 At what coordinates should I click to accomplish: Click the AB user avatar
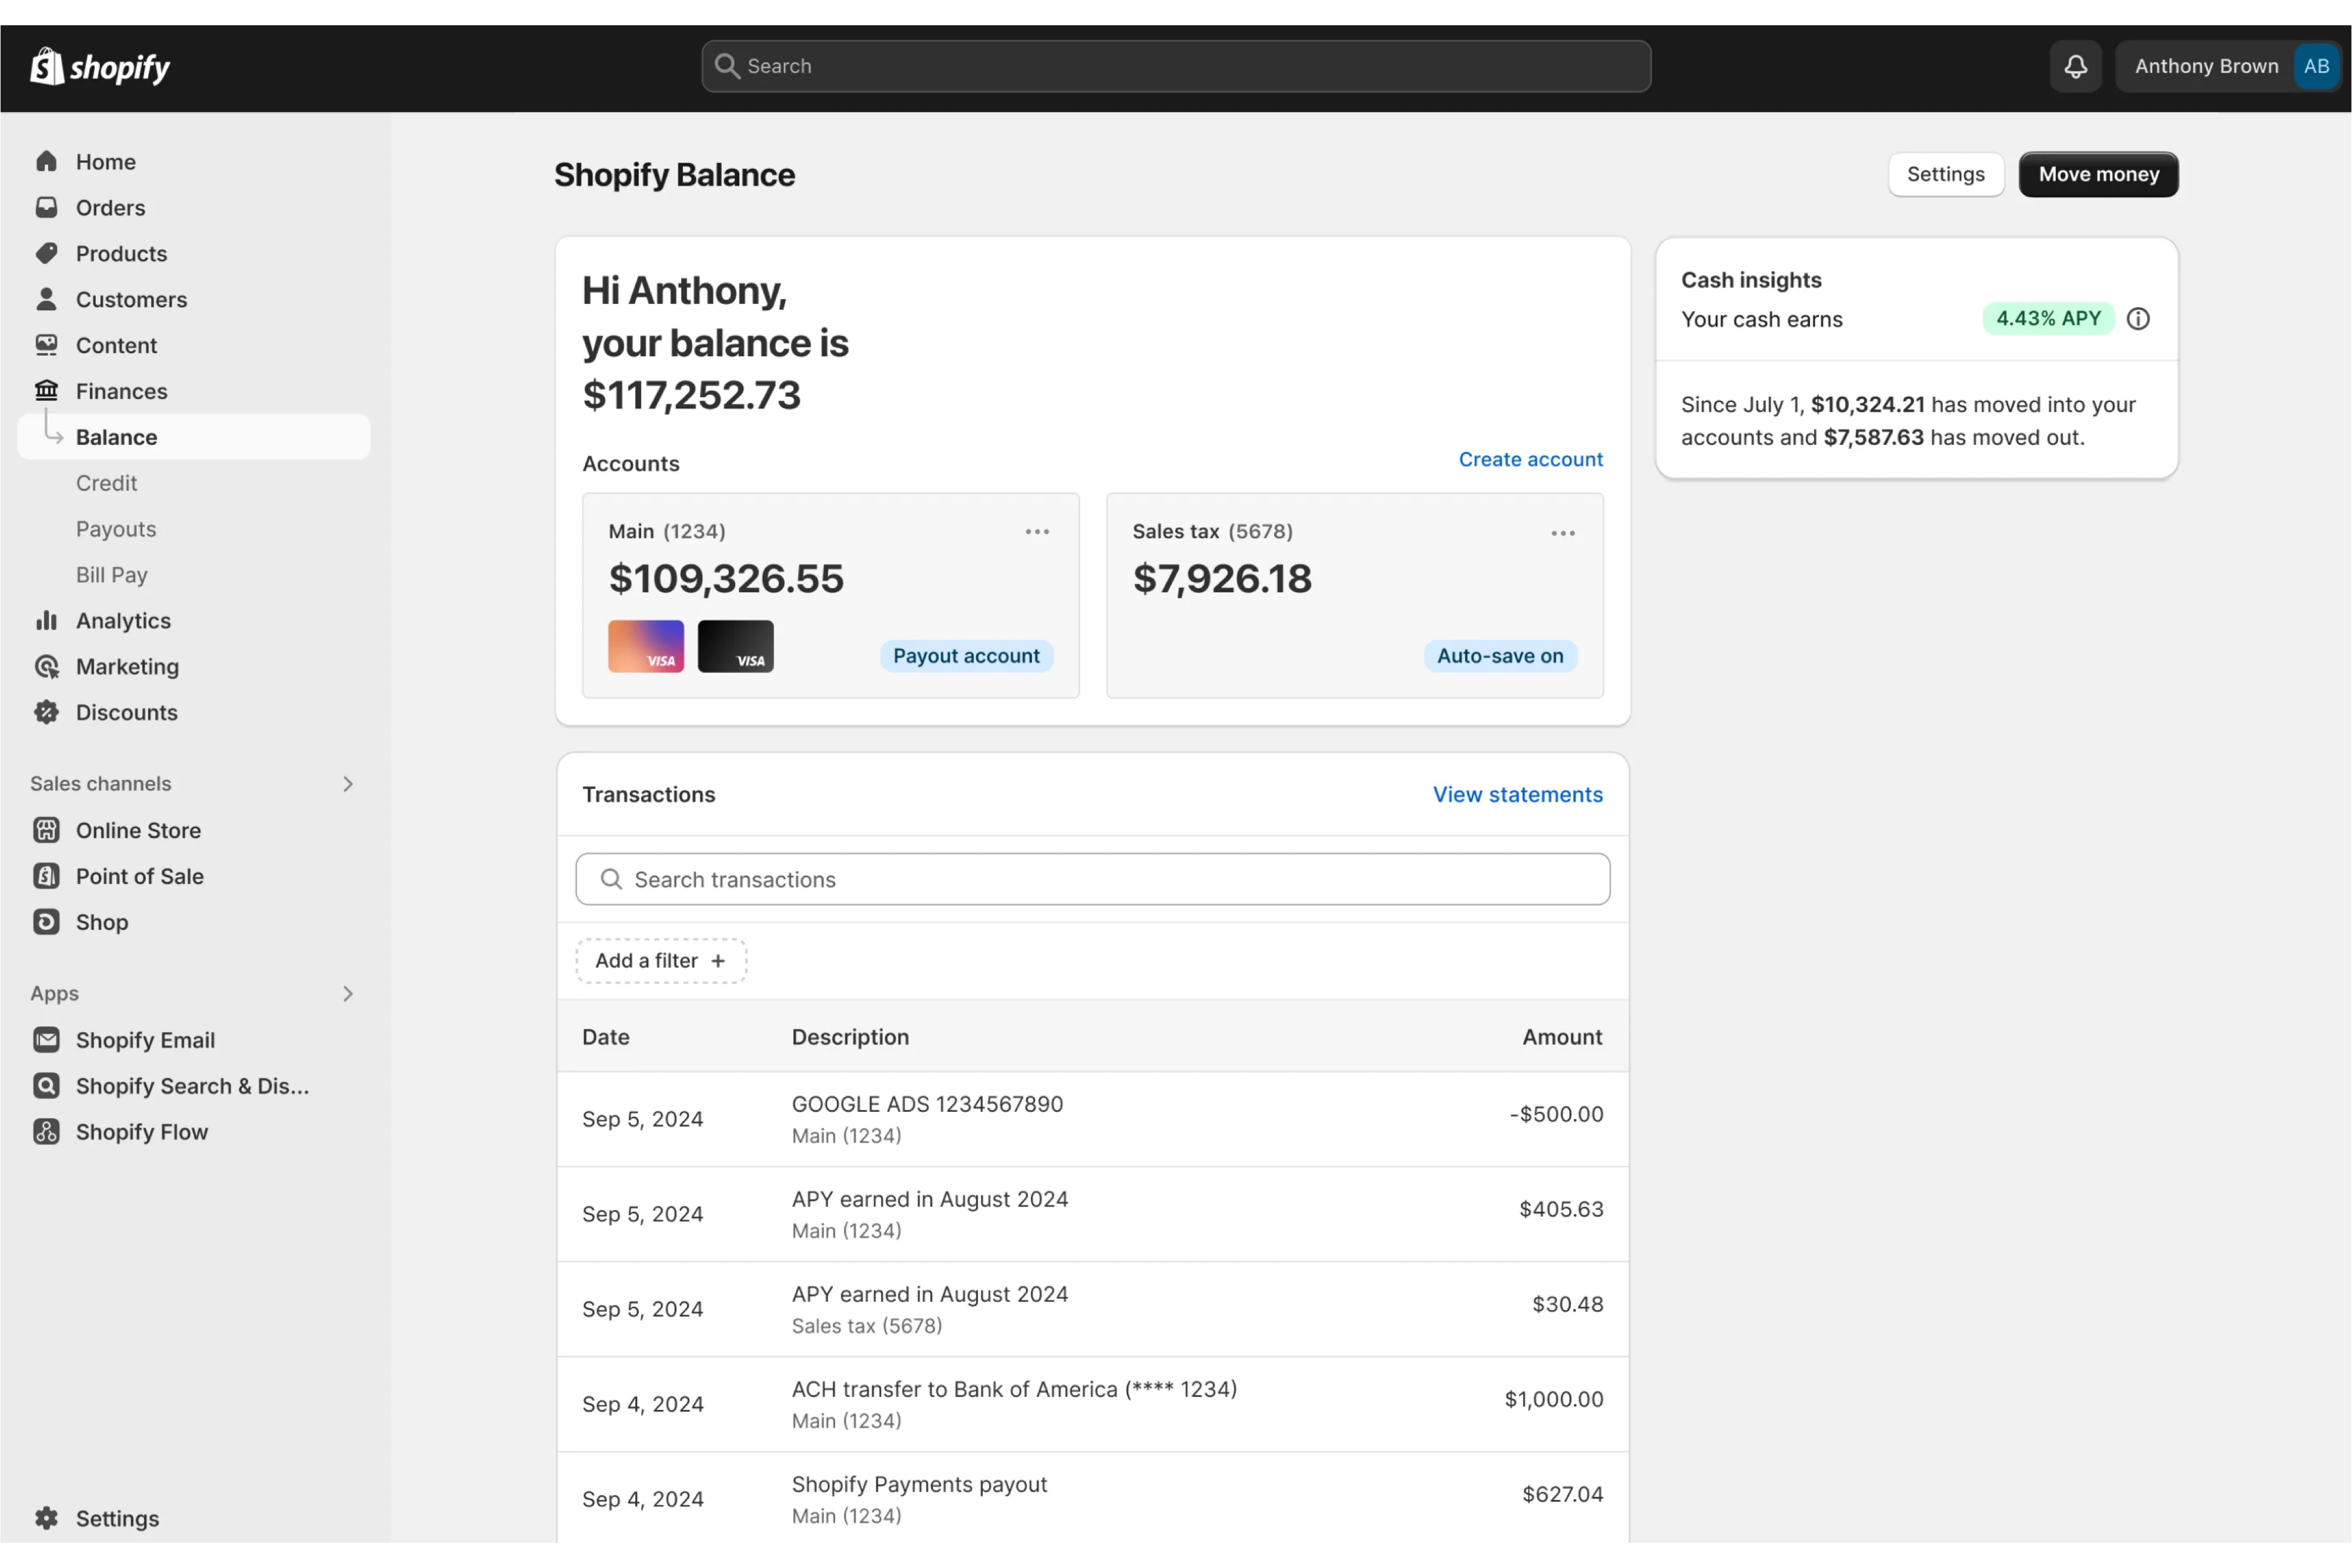2316,67
